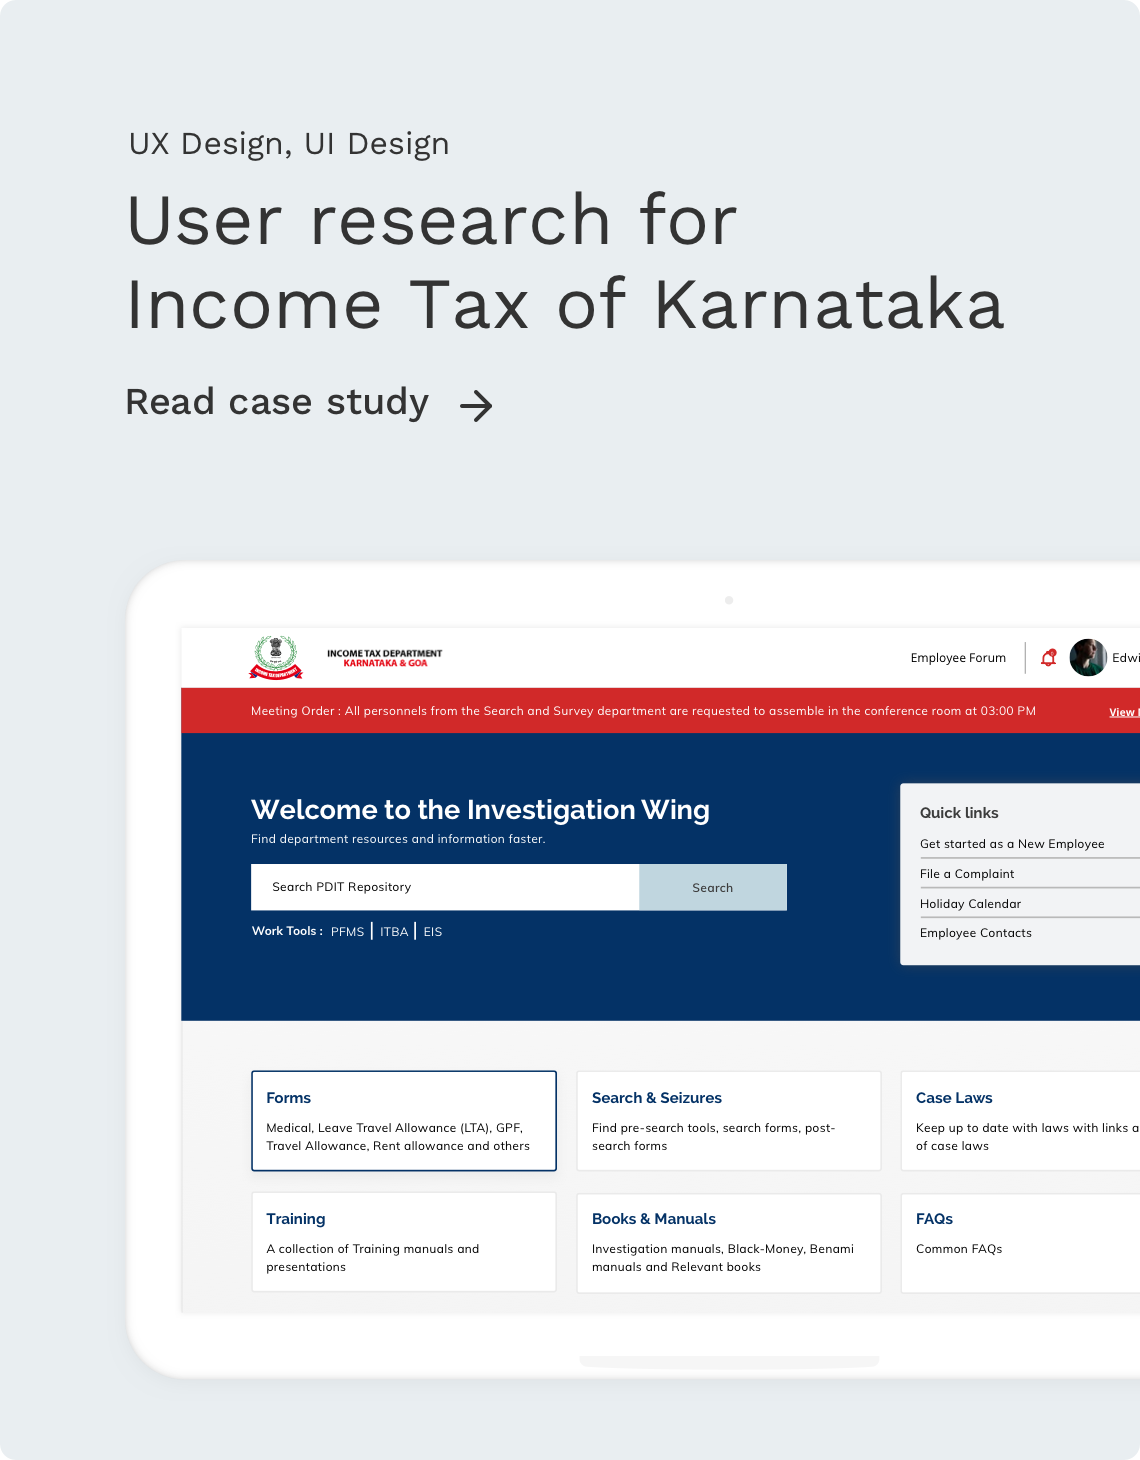
Task: Open the Forms card
Action: point(403,1120)
